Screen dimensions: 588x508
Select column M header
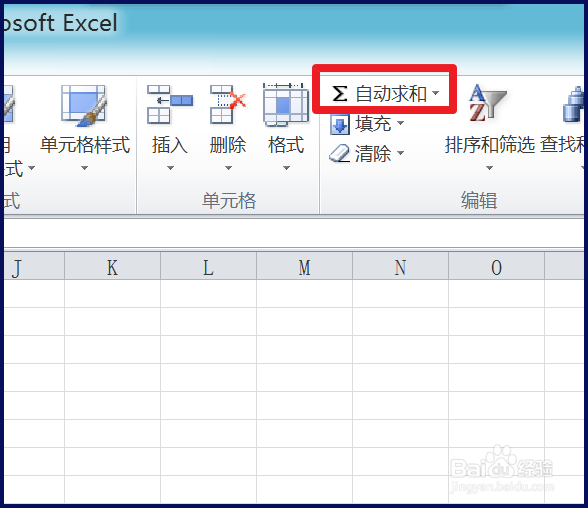pyautogui.click(x=304, y=266)
